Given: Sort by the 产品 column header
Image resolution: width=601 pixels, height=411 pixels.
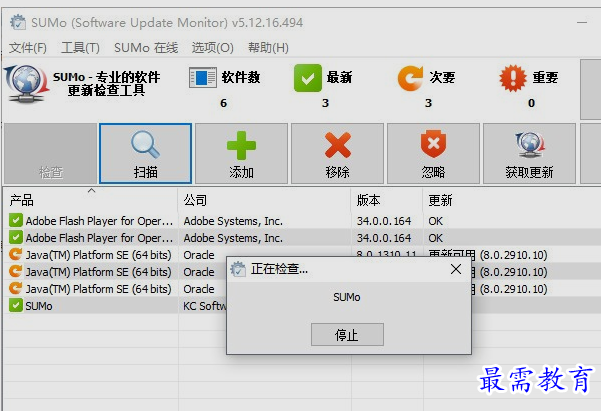Looking at the screenshot, I should tap(90, 200).
